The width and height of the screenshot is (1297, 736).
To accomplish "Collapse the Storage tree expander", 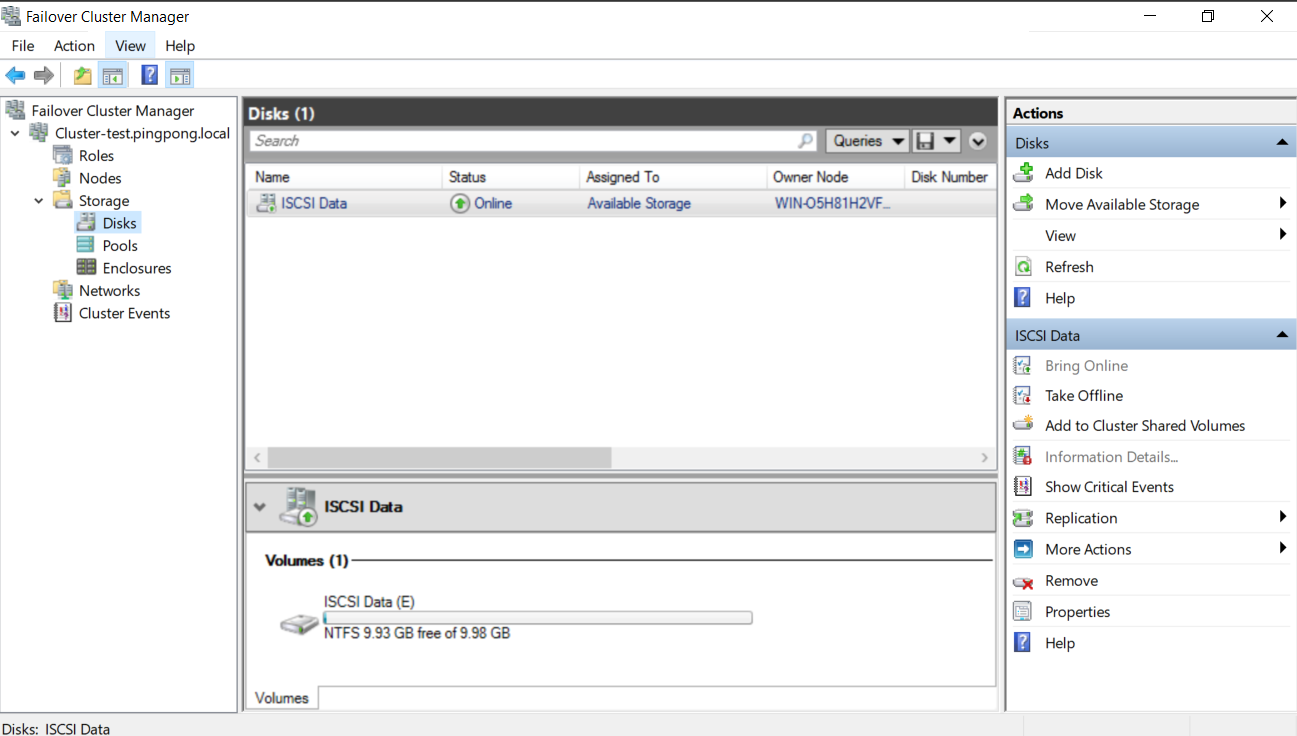I will point(39,201).
